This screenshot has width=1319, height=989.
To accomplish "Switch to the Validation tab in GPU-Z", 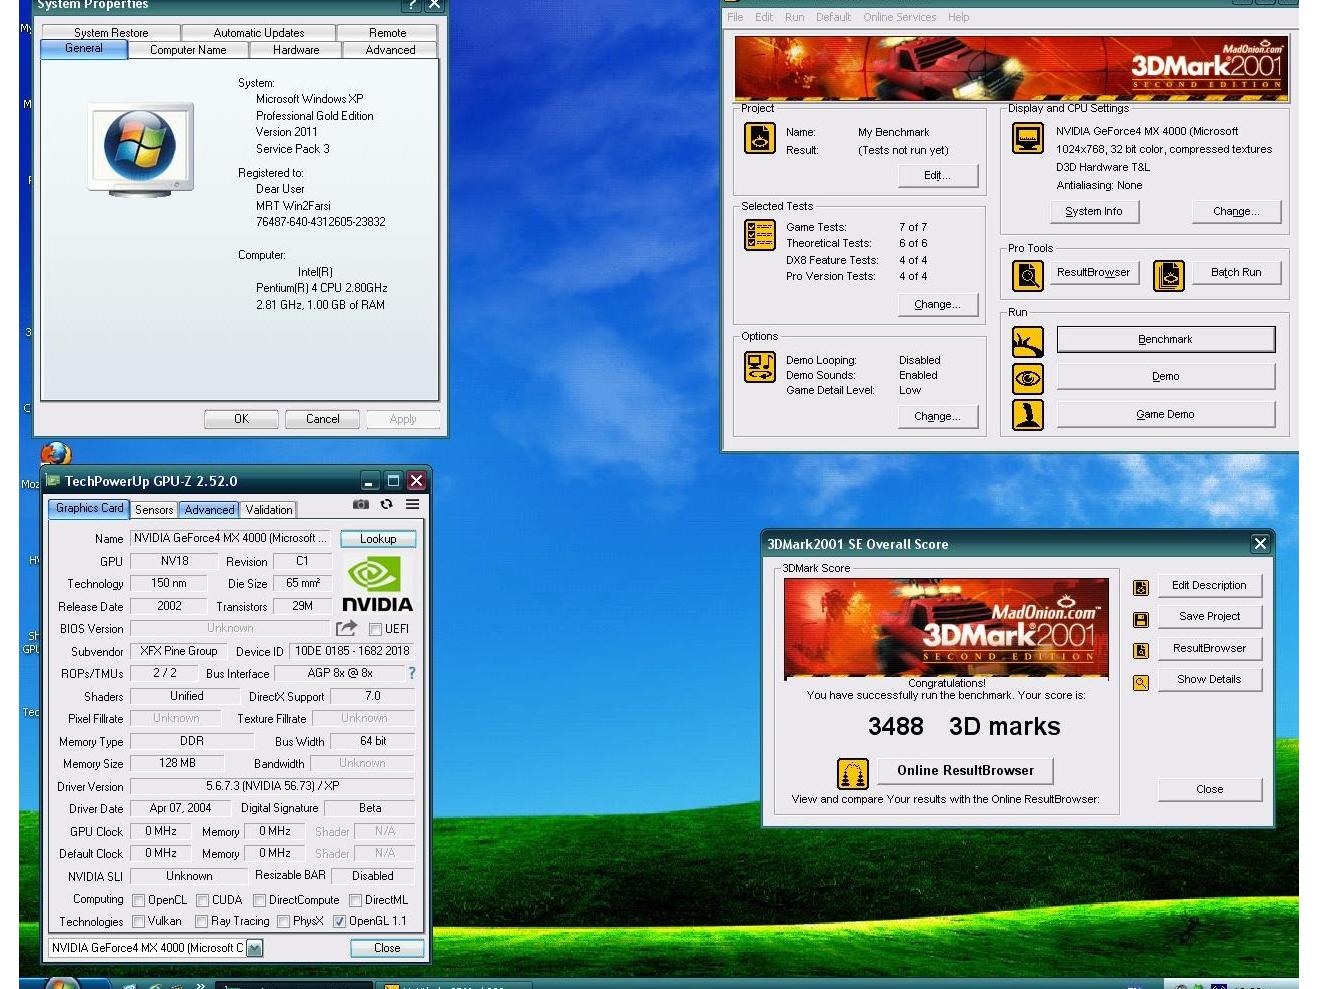I will tap(269, 510).
